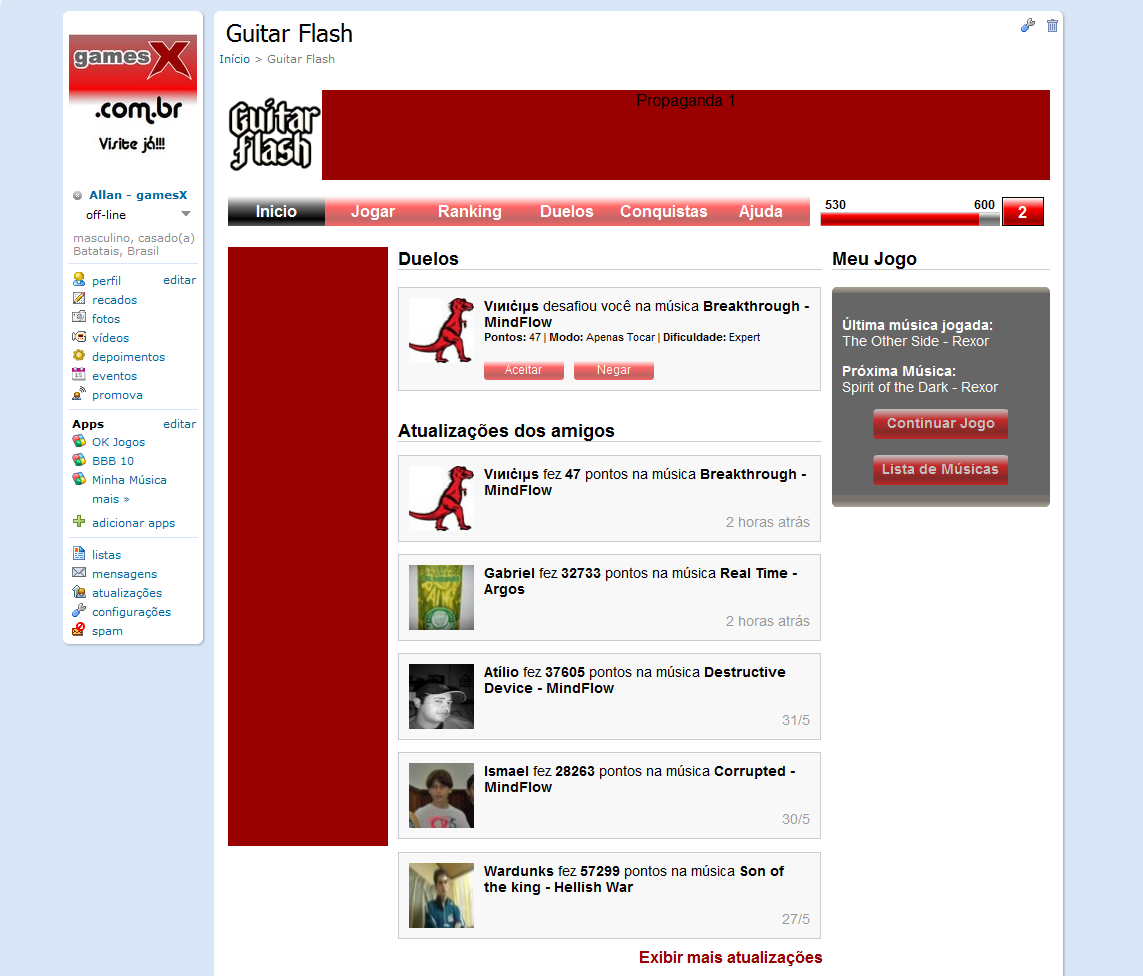Switch to the Duelos tab
The image size is (1143, 976).
[566, 211]
